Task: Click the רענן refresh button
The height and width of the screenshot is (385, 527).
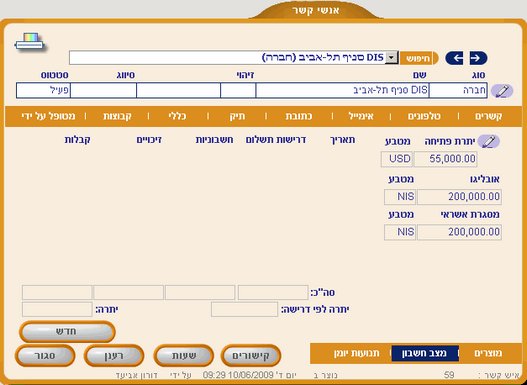Action: pos(114,355)
